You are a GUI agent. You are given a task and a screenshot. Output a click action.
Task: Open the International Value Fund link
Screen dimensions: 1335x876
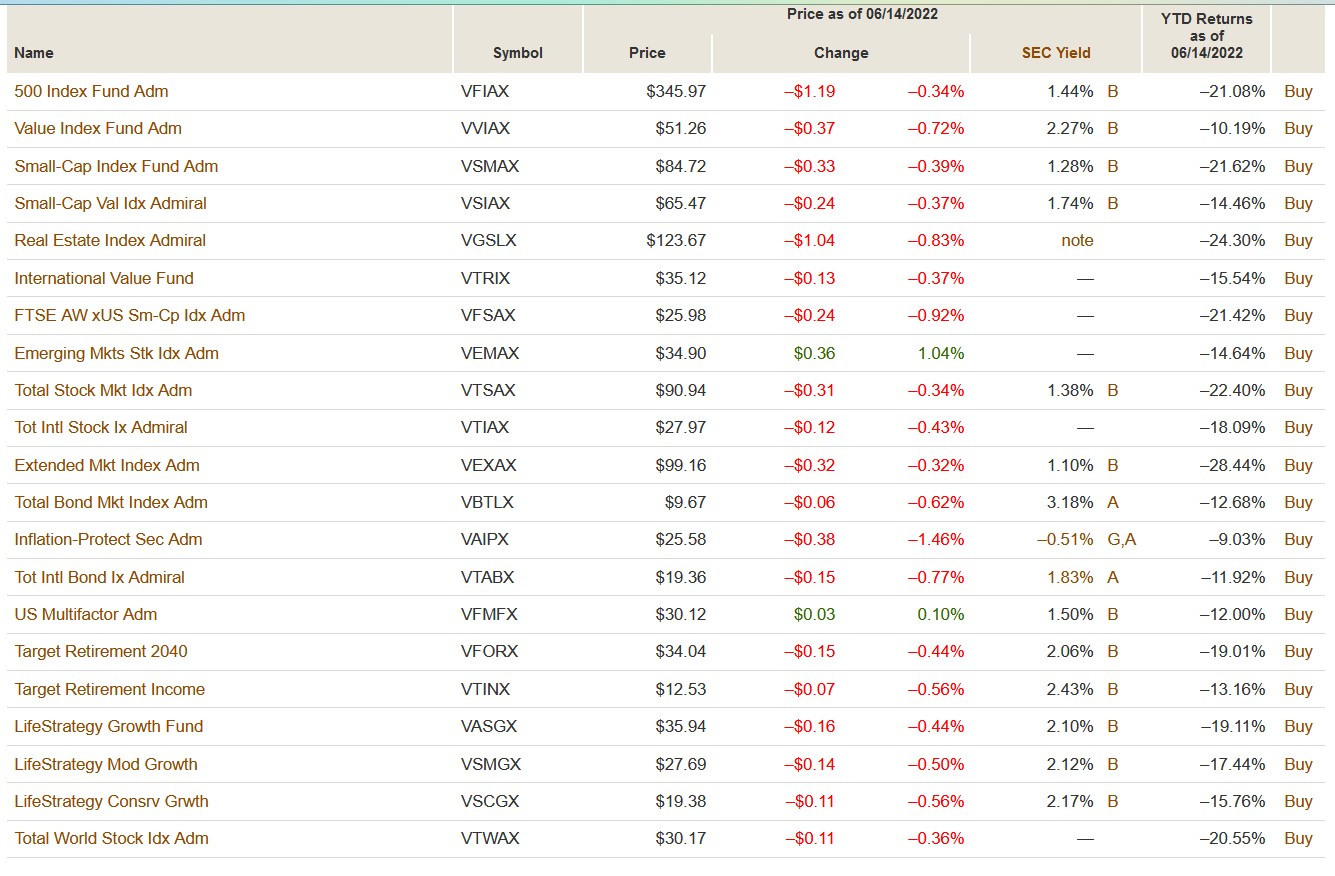click(x=104, y=278)
